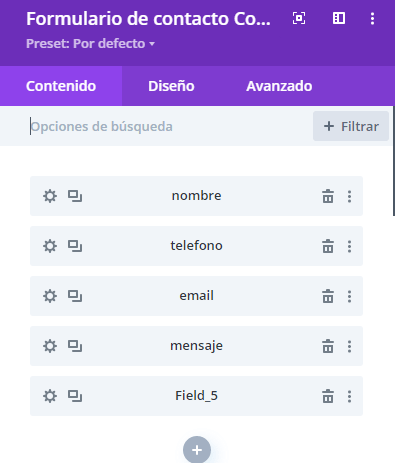Viewport: 395px width, 463px height.
Task: Open settings gear for nombre field
Action: (50, 196)
